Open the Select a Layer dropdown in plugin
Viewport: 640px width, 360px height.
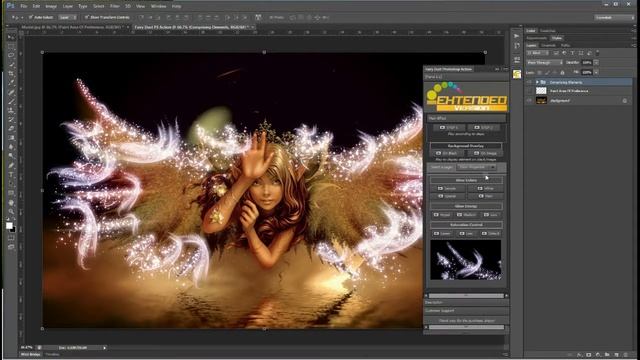(476, 167)
